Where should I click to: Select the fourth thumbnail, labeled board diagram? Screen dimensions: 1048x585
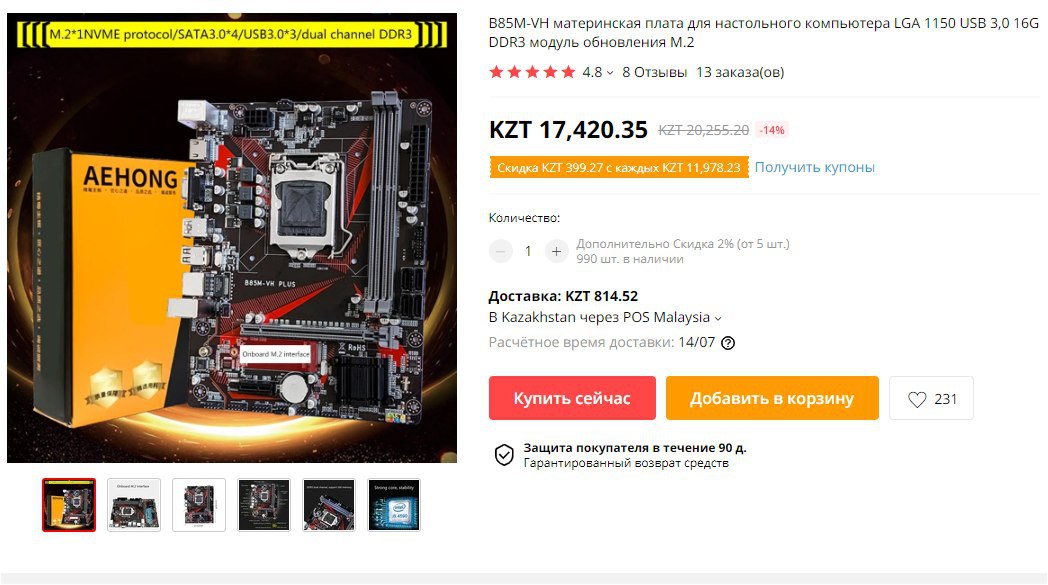pos(264,505)
